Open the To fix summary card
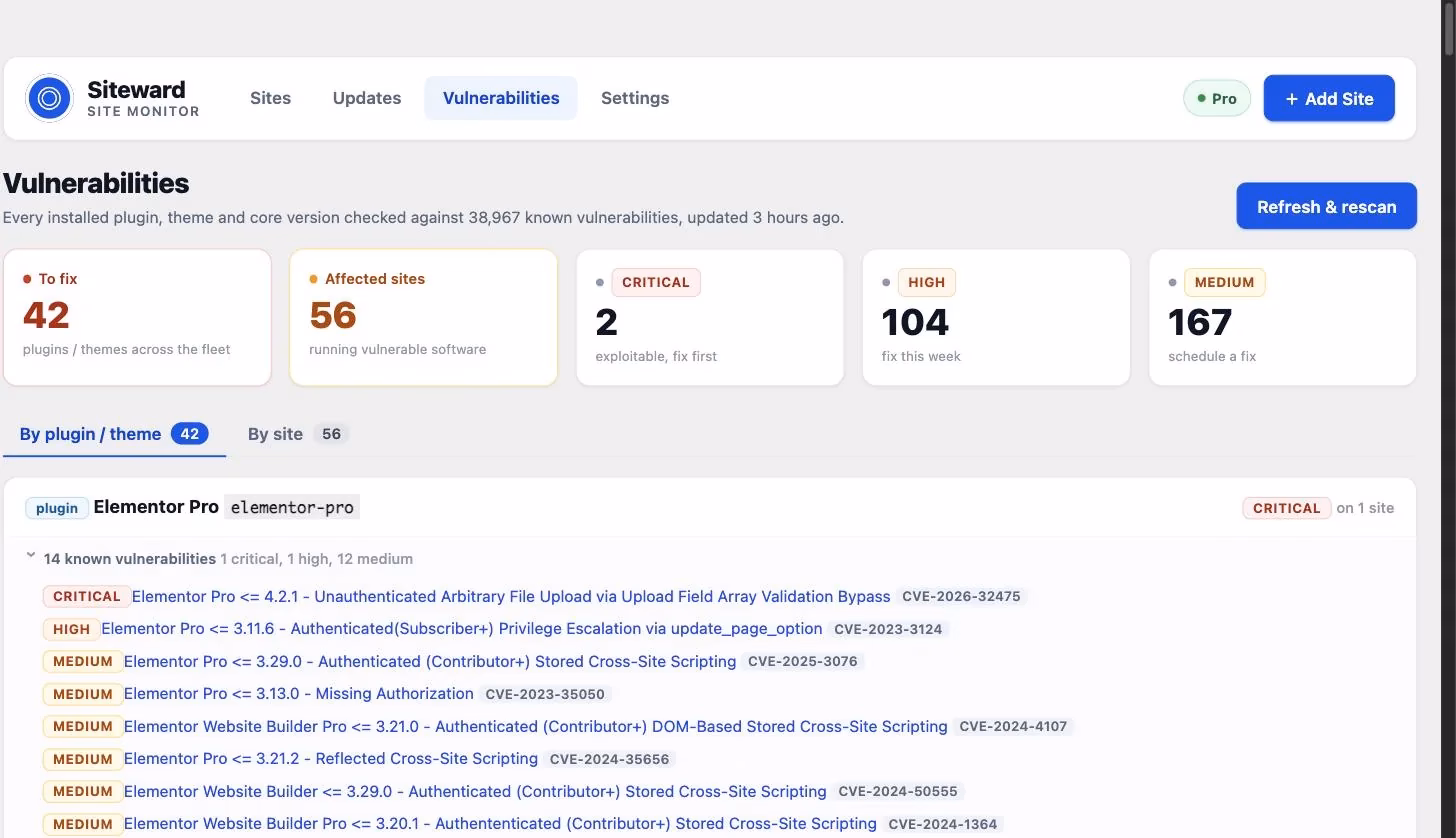Screen dimensions: 1456x838 [x=137, y=317]
